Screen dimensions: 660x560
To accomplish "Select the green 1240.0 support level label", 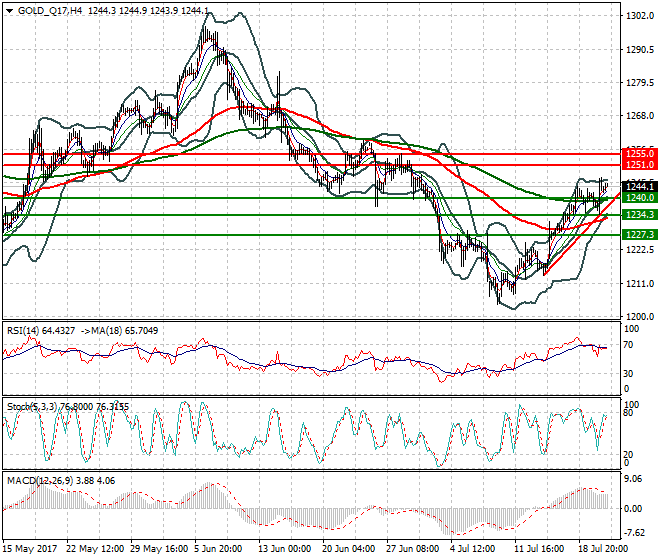I will click(x=640, y=197).
